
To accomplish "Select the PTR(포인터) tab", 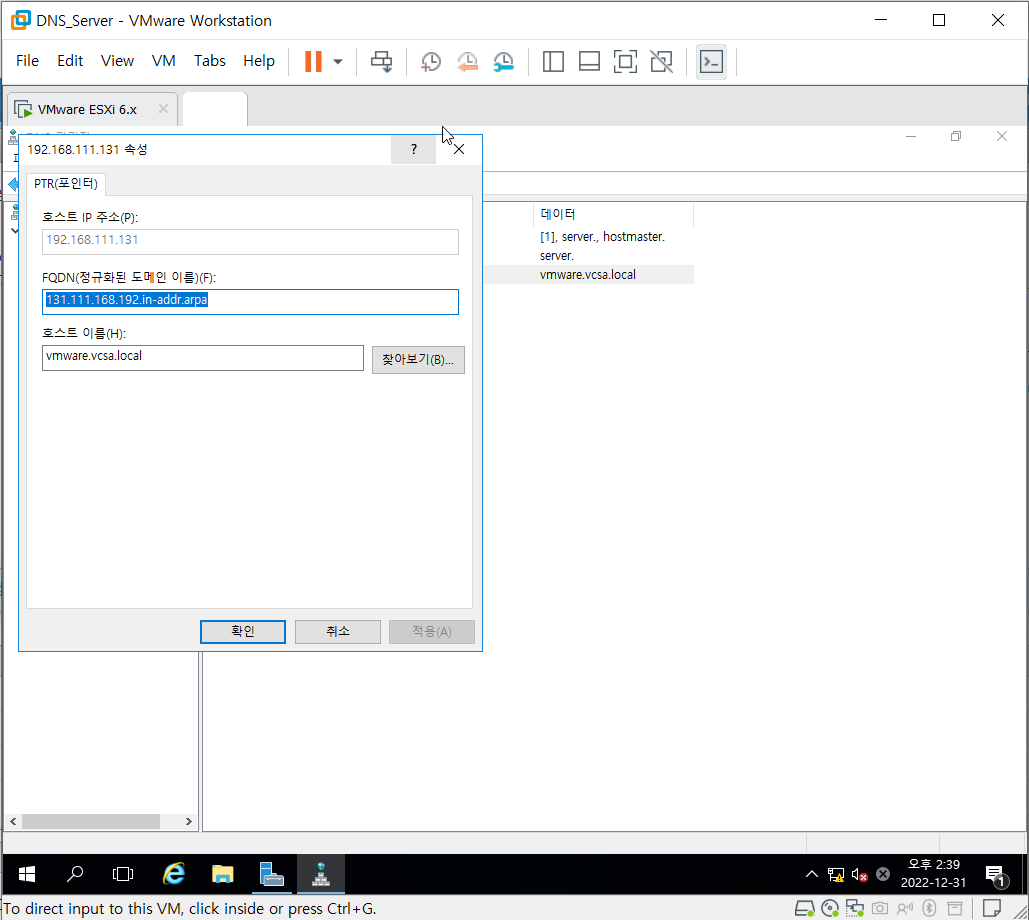I will point(66,184).
